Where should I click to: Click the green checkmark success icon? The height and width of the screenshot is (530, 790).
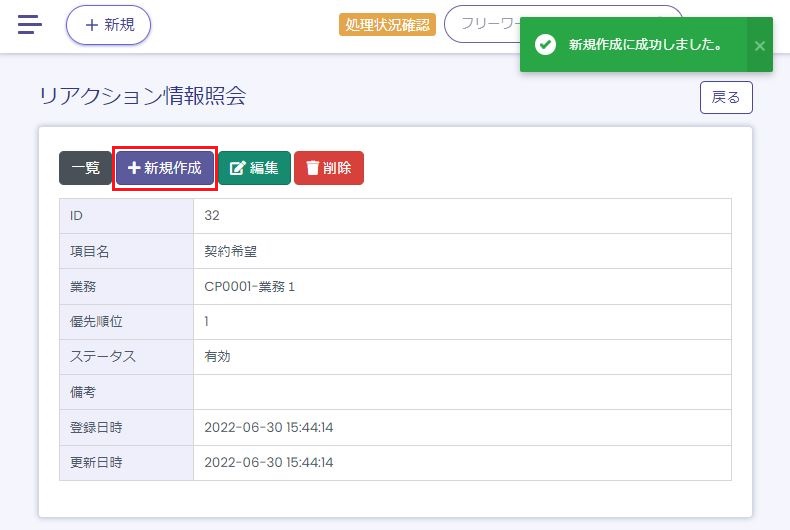click(545, 45)
